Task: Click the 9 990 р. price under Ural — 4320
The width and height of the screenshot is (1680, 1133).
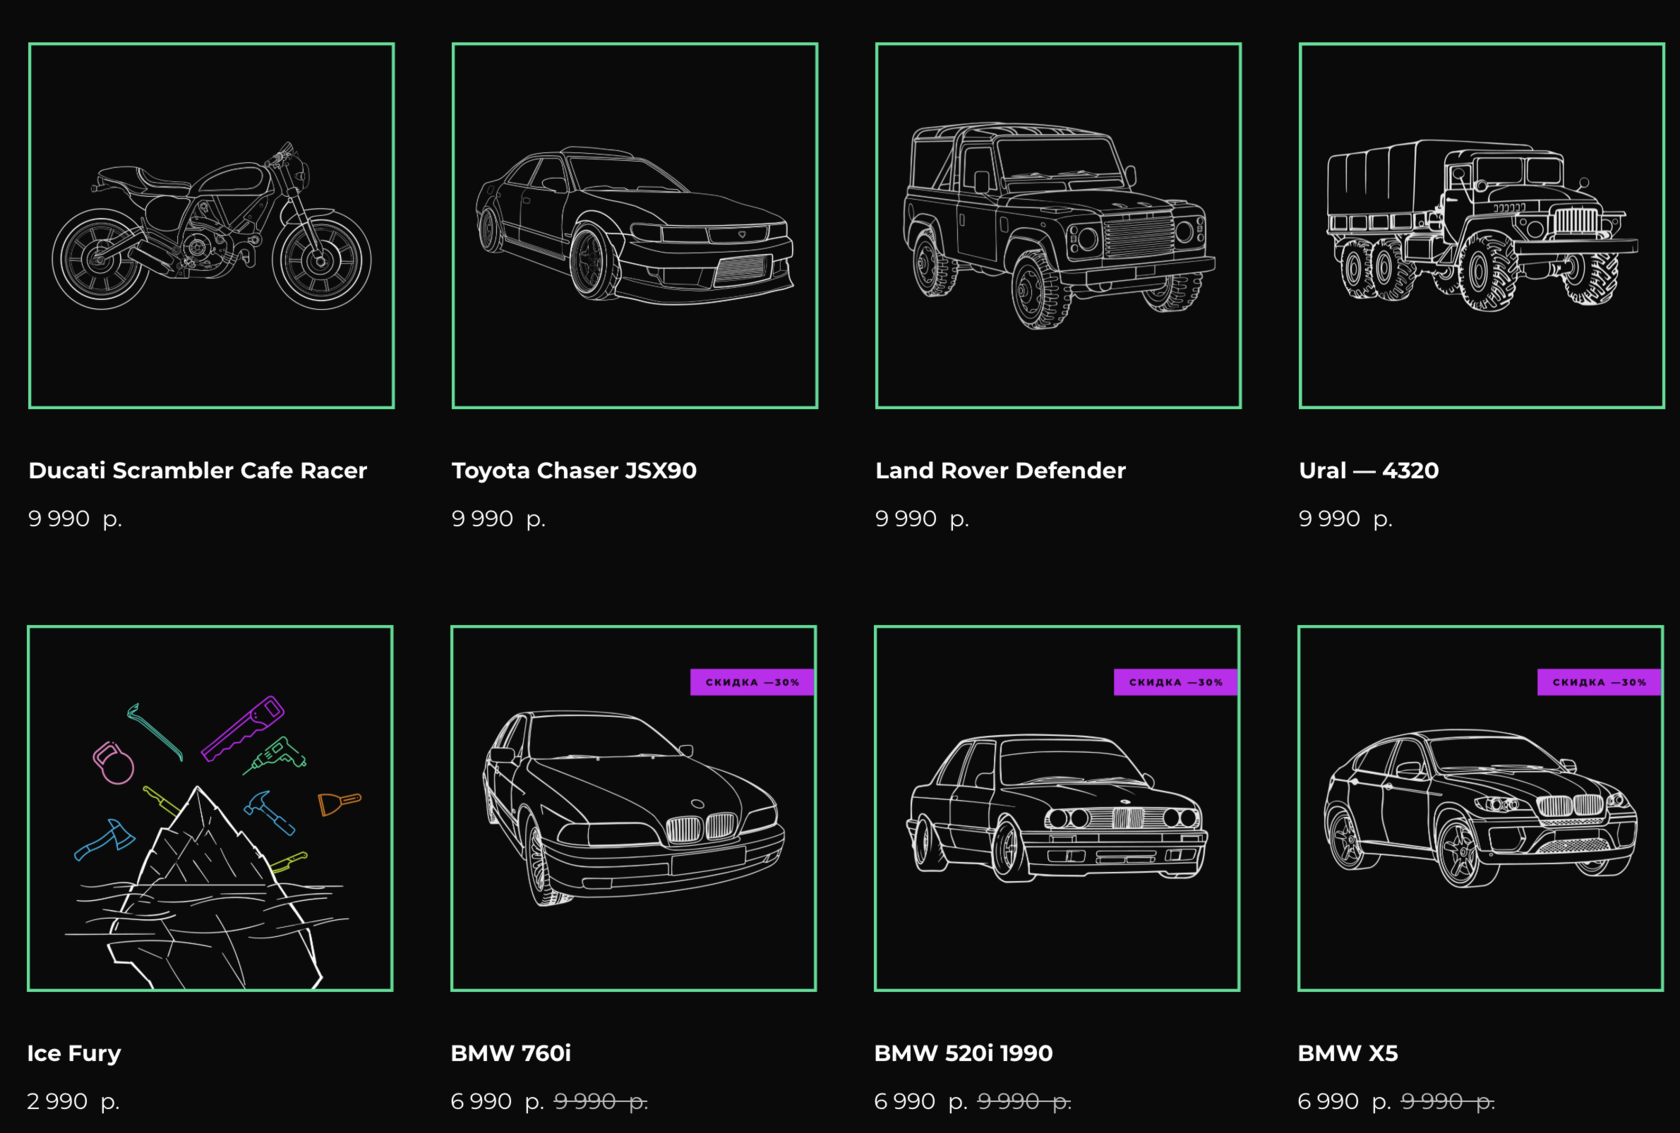Action: (1346, 519)
